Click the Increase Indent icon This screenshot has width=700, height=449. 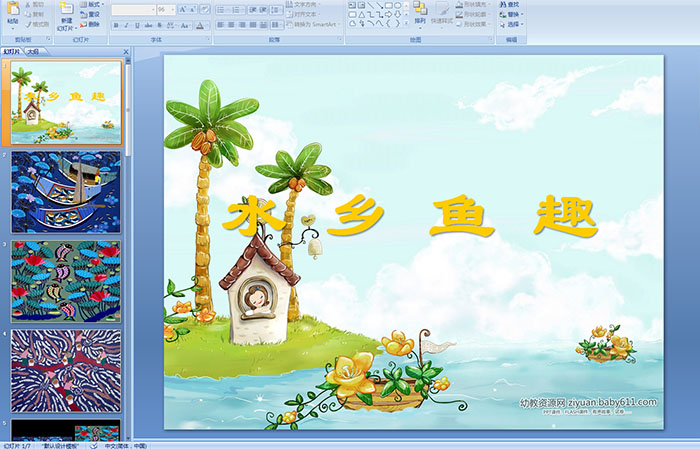(x=263, y=10)
